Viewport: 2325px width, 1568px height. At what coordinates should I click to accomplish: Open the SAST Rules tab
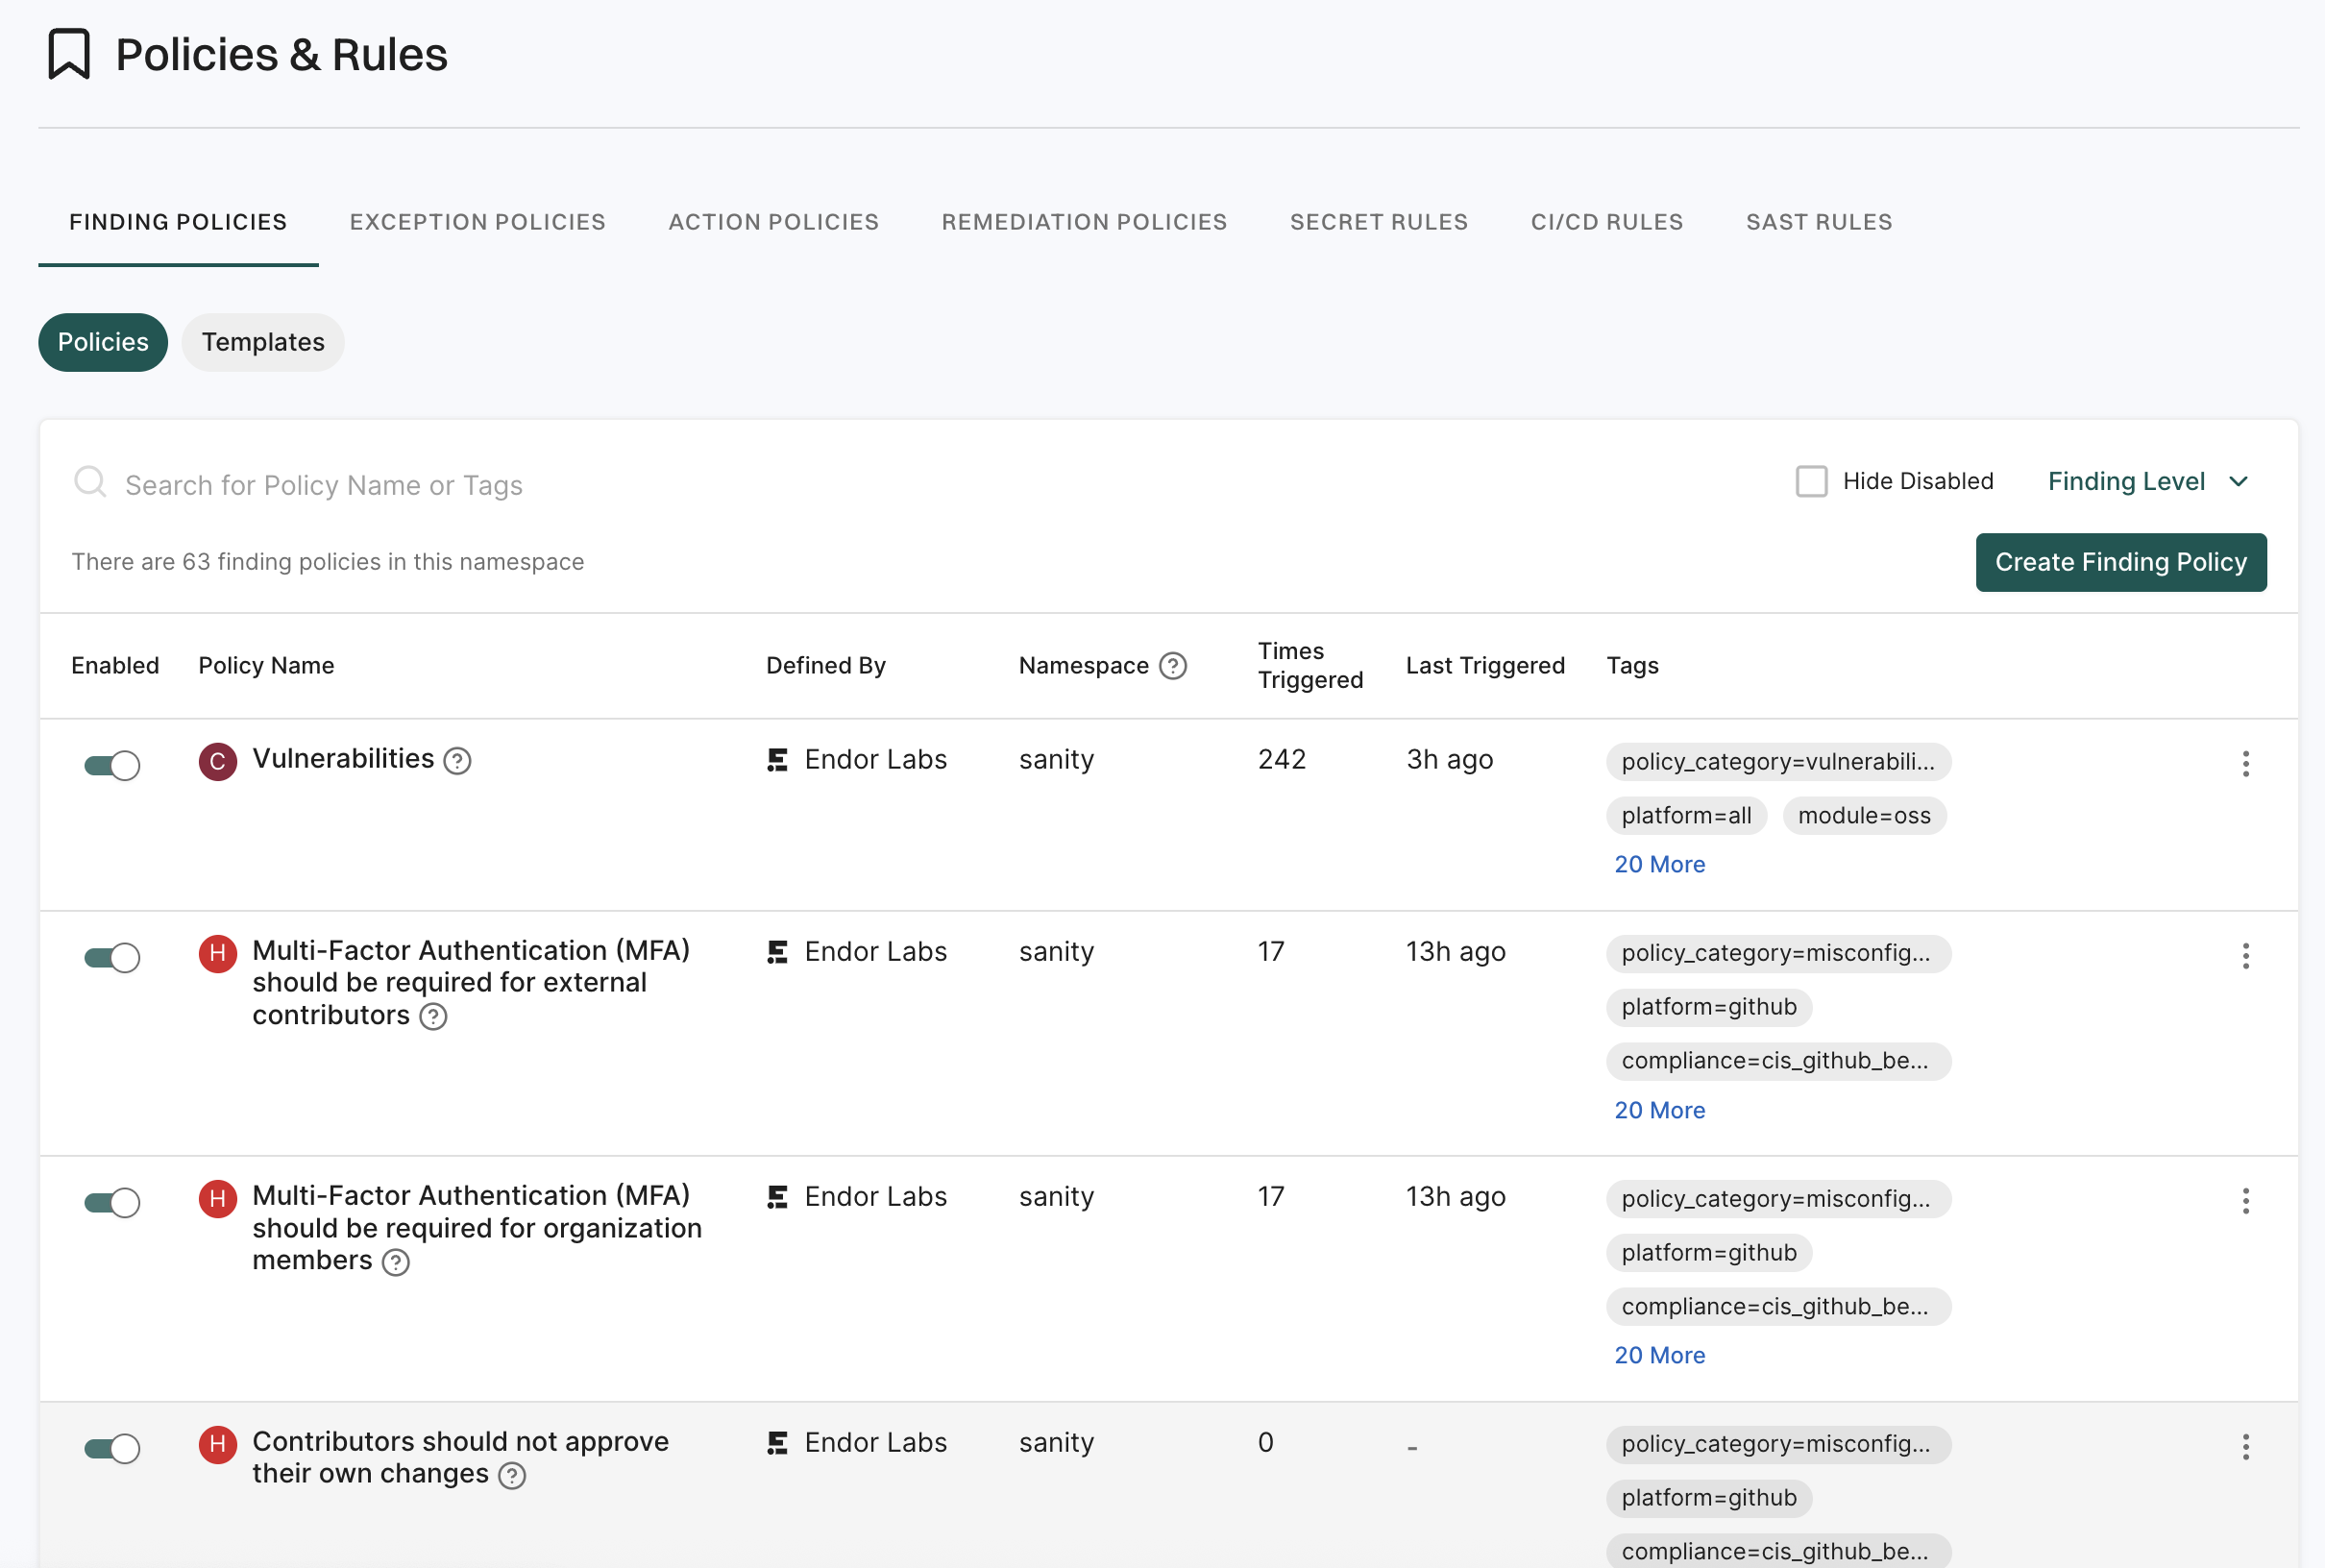point(1820,222)
